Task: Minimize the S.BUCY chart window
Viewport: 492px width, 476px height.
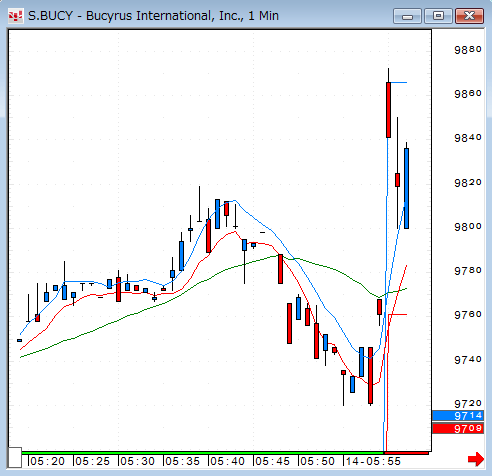Action: 407,16
